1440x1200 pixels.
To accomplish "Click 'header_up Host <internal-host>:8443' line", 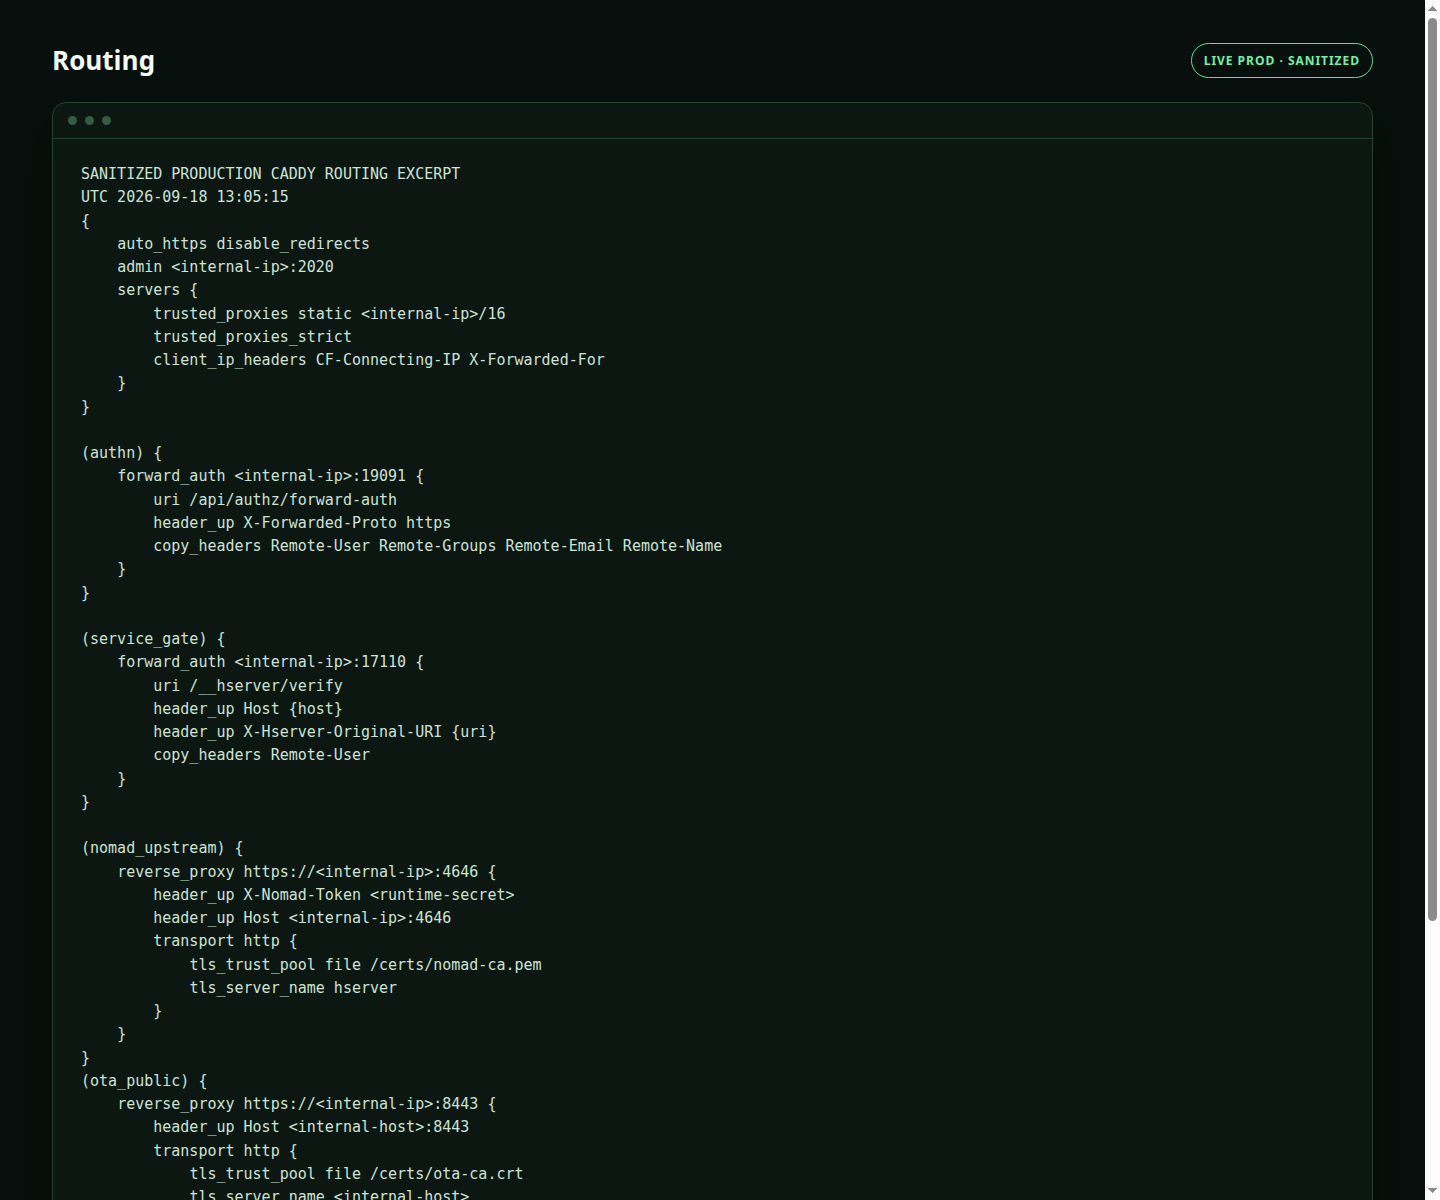I will tap(311, 1127).
